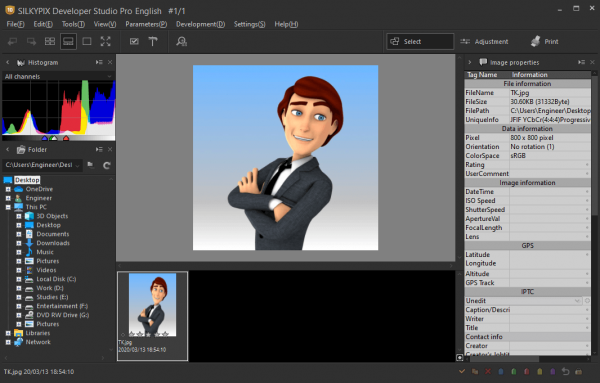Open the View menu

point(105,24)
